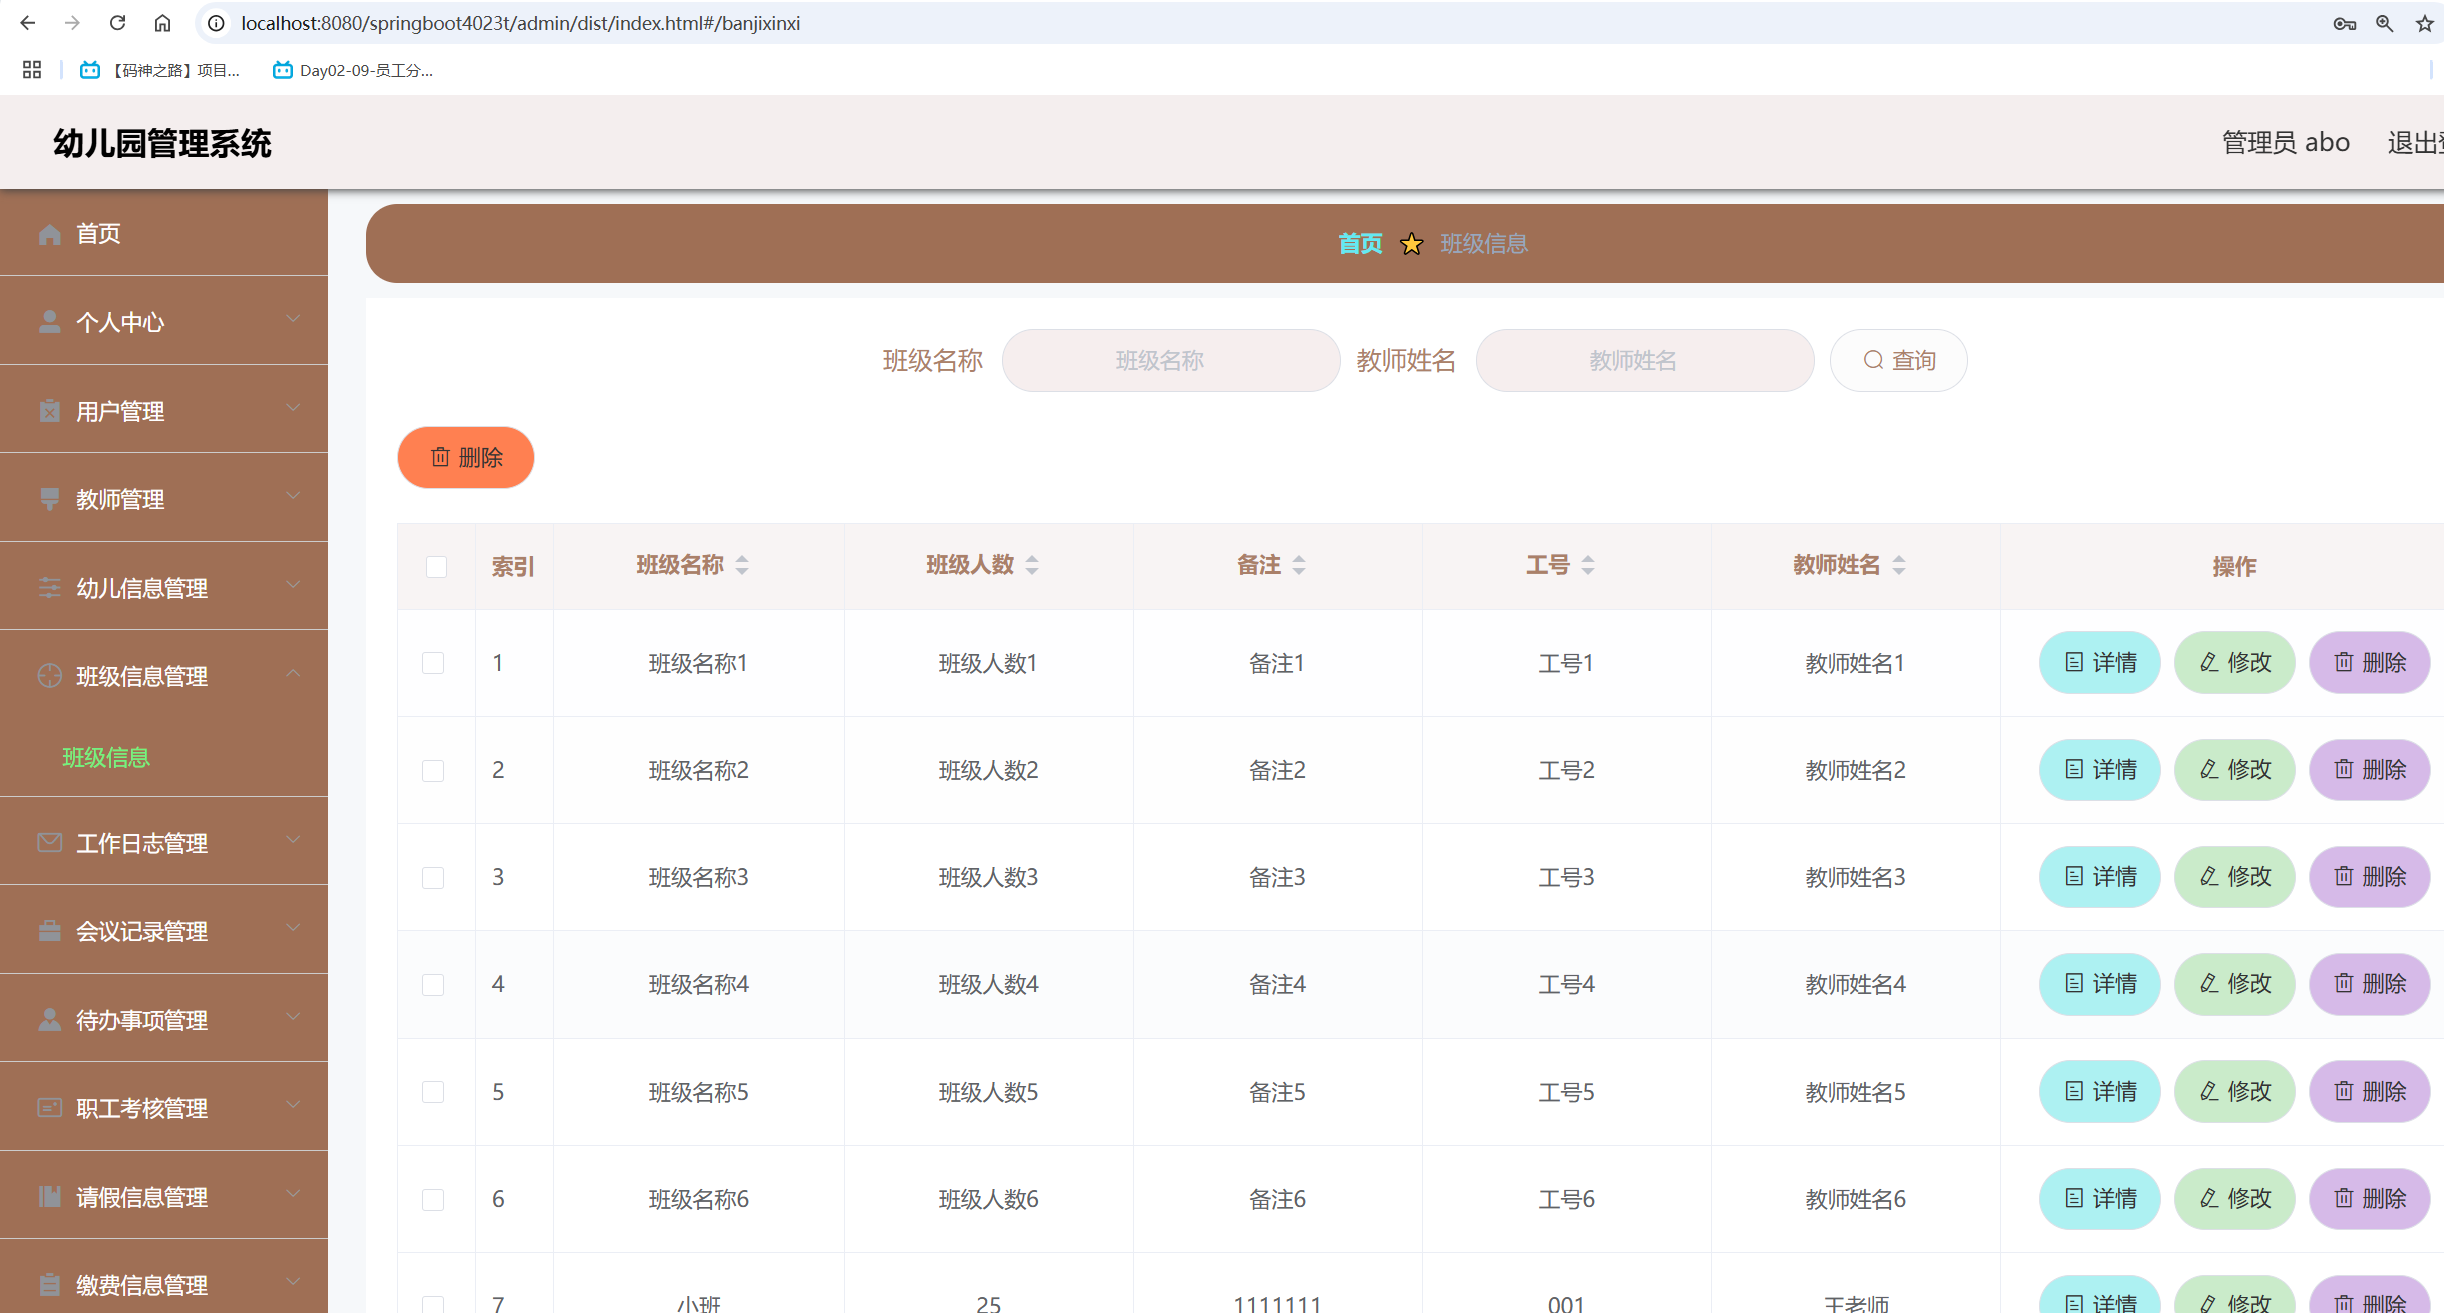2444x1313 pixels.
Task: Open browser apps grid icon
Action: coord(32,70)
